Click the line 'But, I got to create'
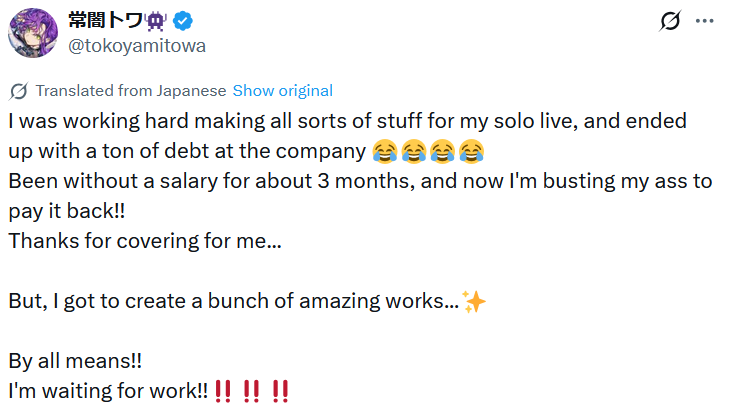This screenshot has height=418, width=730. (x=234, y=302)
